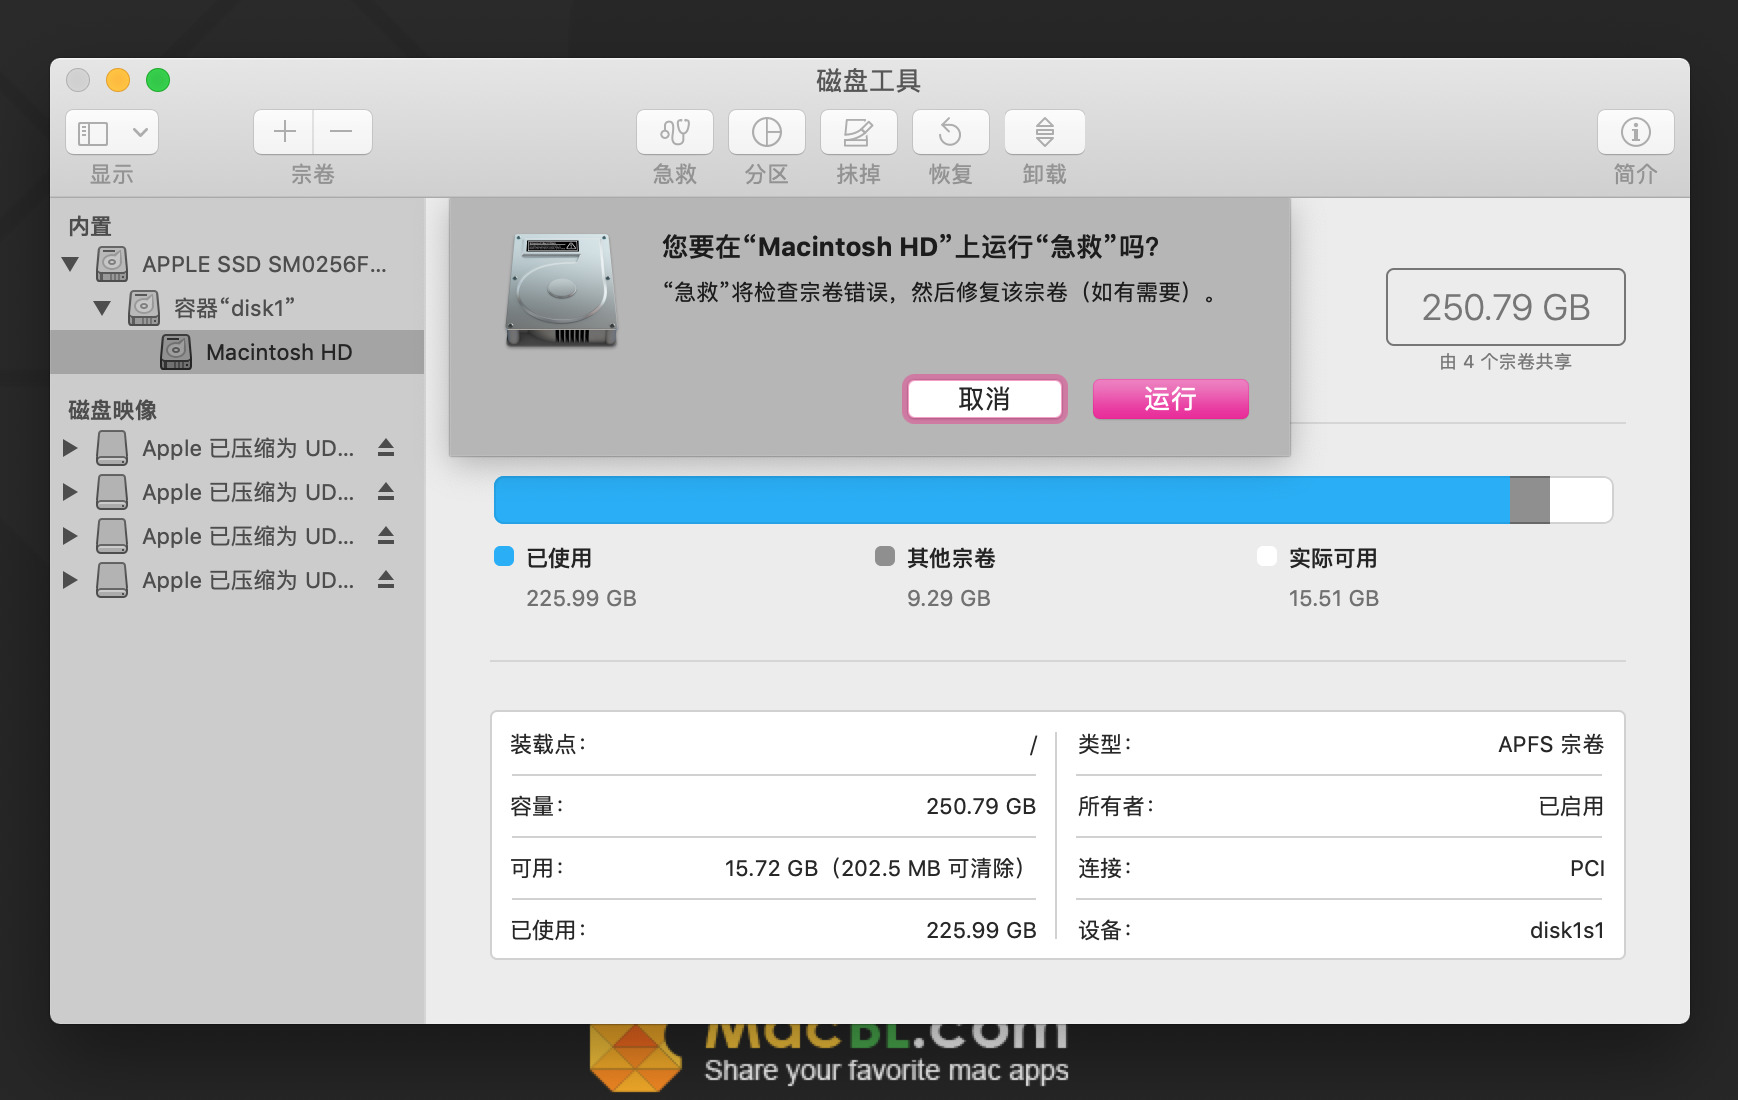Click the Unmount (卸载) toolbar icon
The width and height of the screenshot is (1738, 1100).
pyautogui.click(x=1045, y=132)
